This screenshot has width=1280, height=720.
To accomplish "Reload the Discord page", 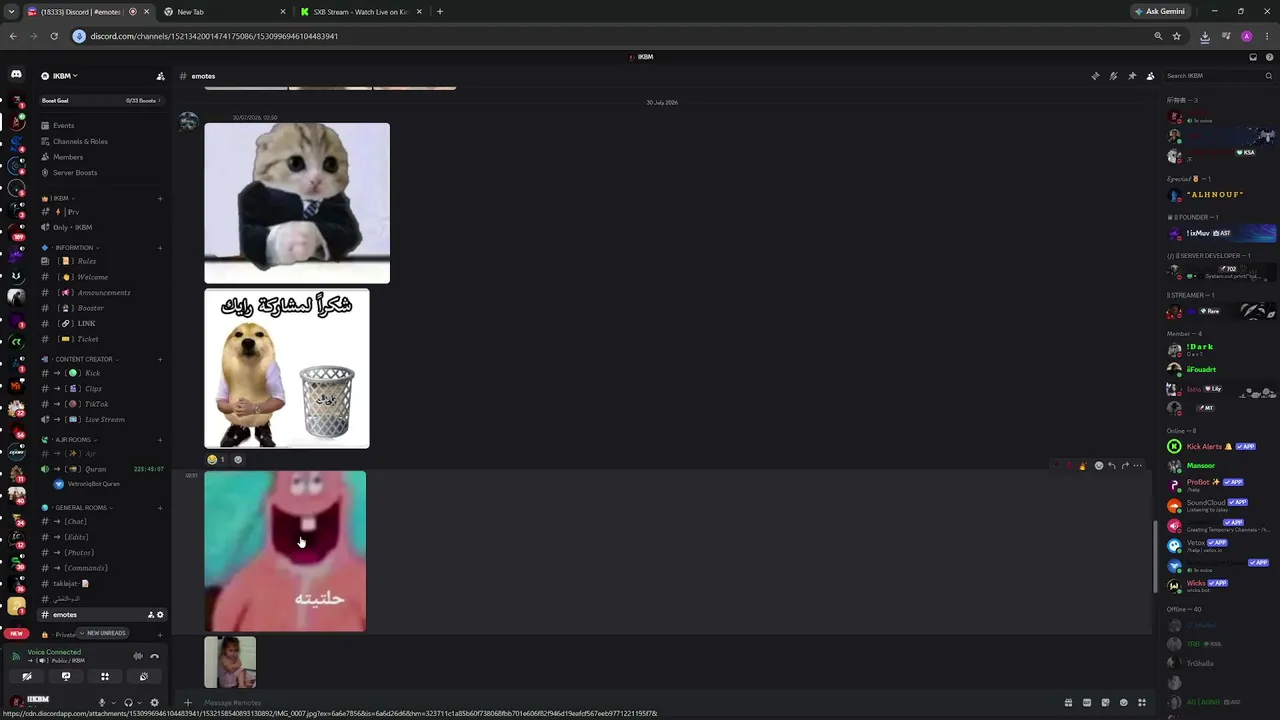I will (x=54, y=36).
